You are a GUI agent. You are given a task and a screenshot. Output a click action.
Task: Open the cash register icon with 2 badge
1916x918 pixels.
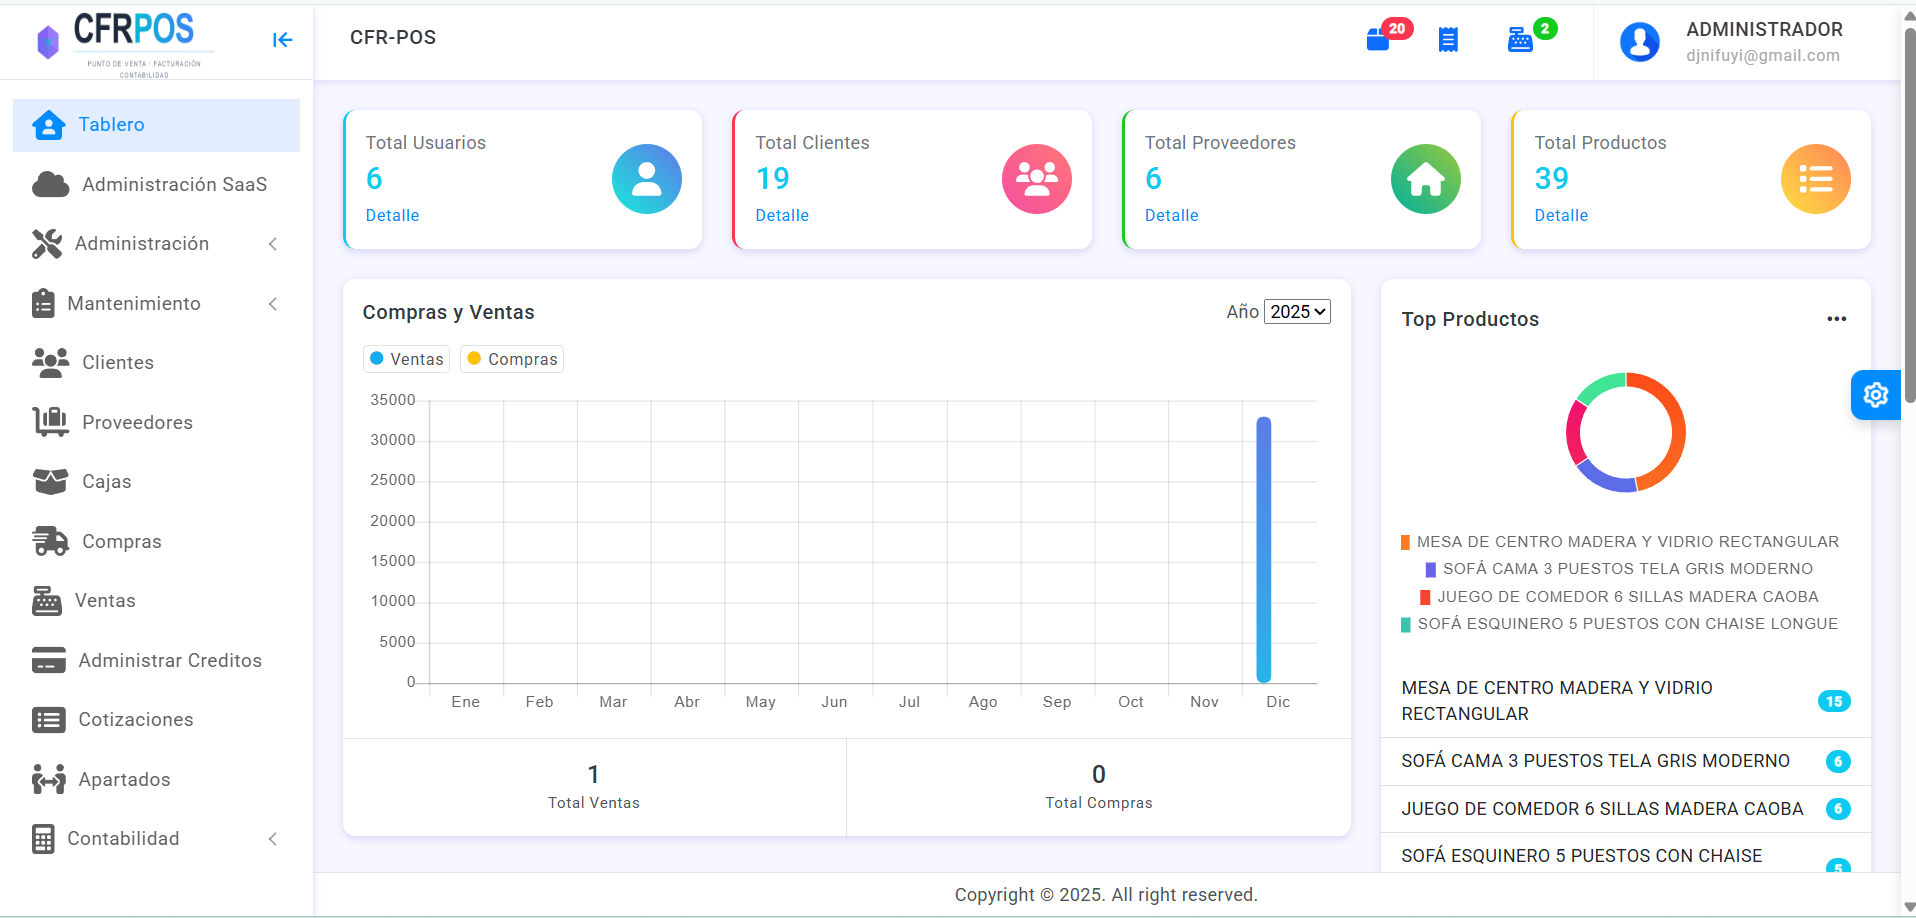coord(1520,40)
